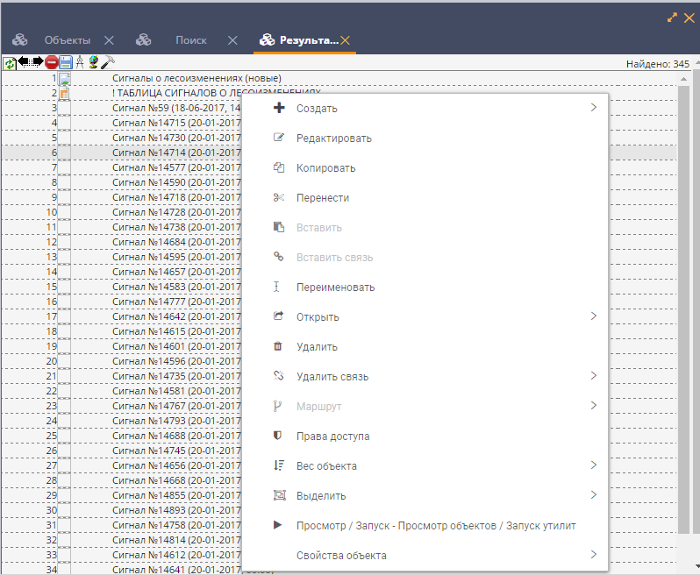Close the Результаты tab
This screenshot has height=575, width=700.
click(345, 40)
